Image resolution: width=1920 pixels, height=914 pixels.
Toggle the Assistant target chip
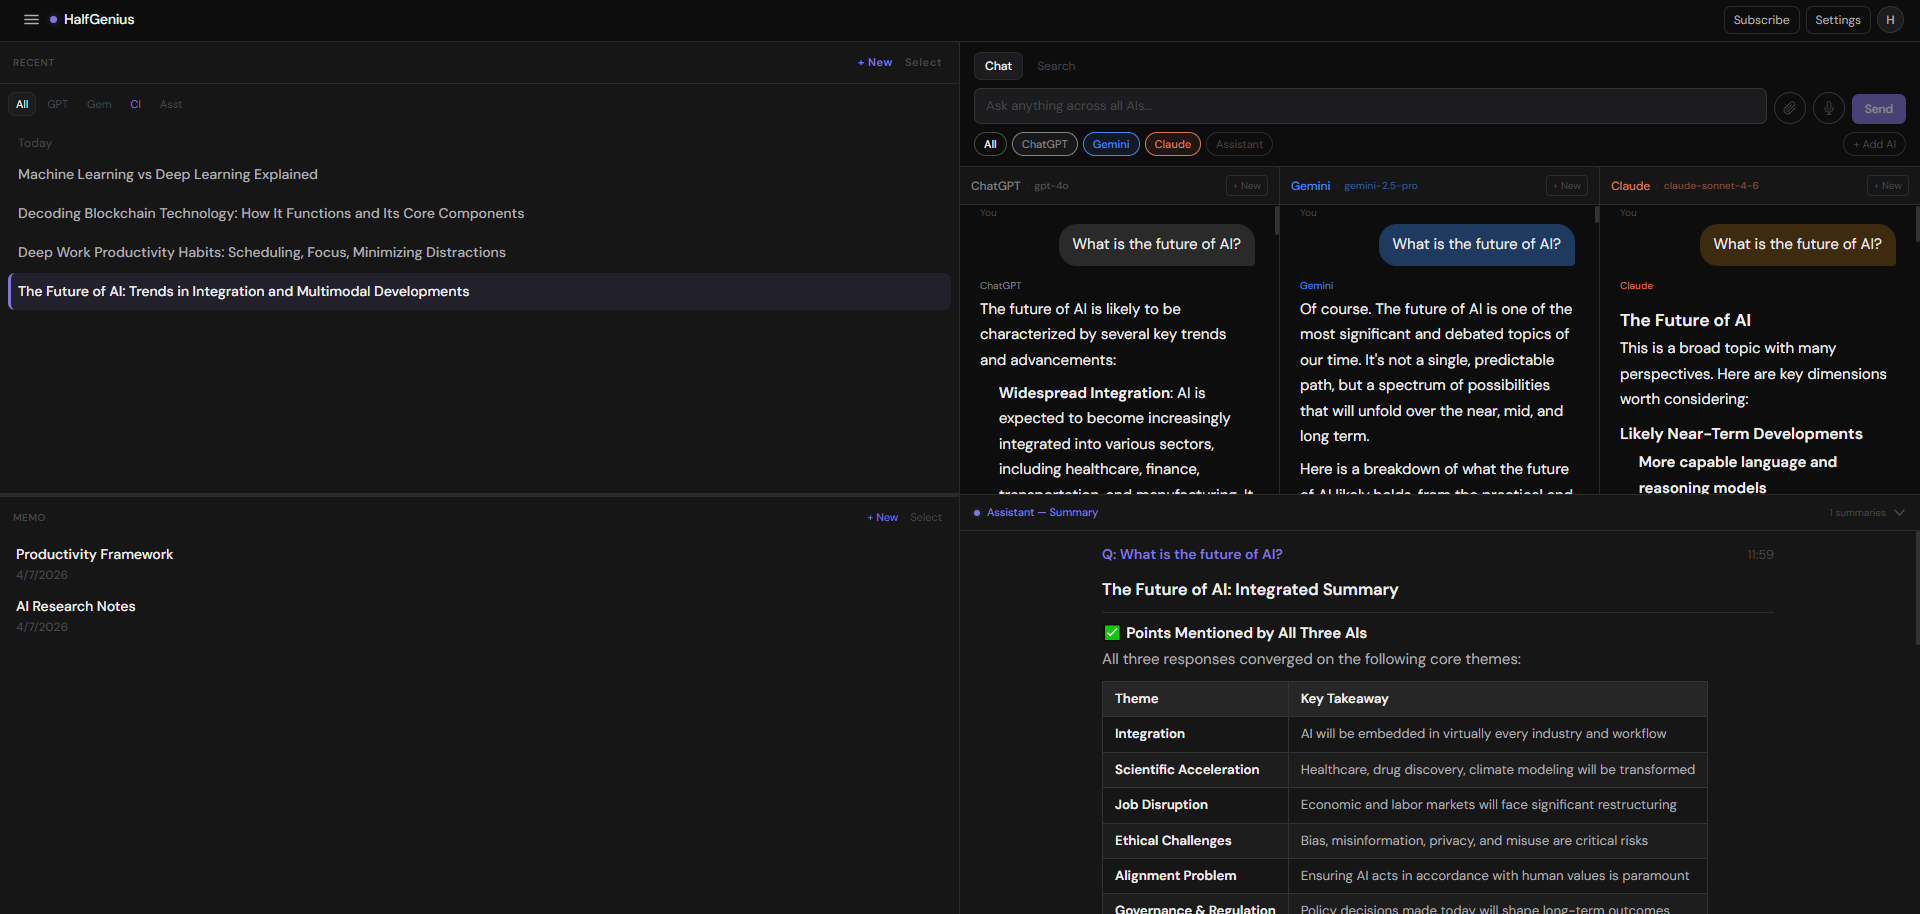(x=1240, y=144)
